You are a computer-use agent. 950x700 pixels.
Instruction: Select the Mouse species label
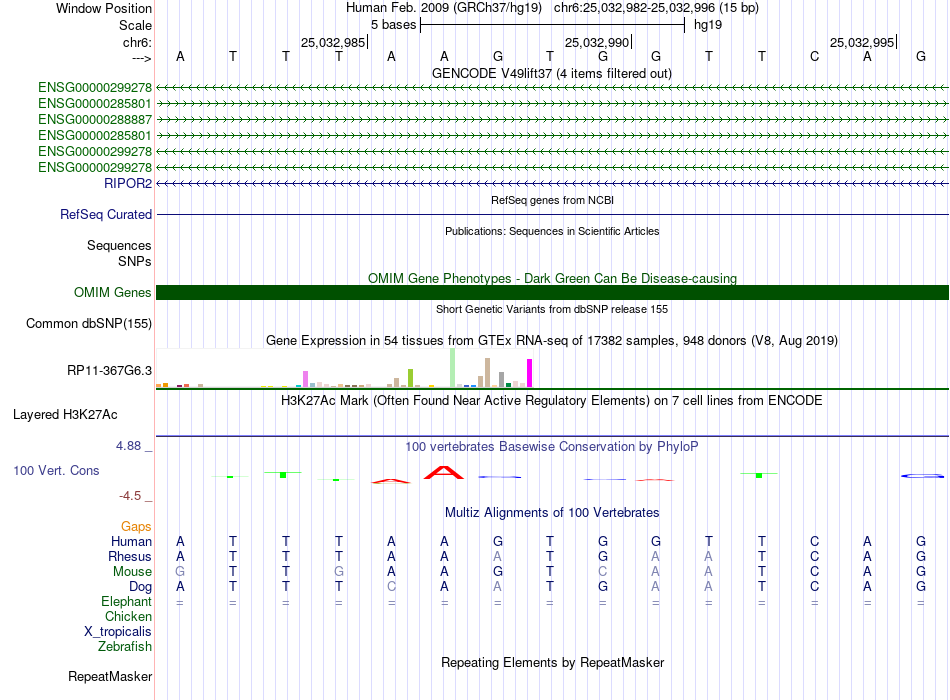click(132, 572)
